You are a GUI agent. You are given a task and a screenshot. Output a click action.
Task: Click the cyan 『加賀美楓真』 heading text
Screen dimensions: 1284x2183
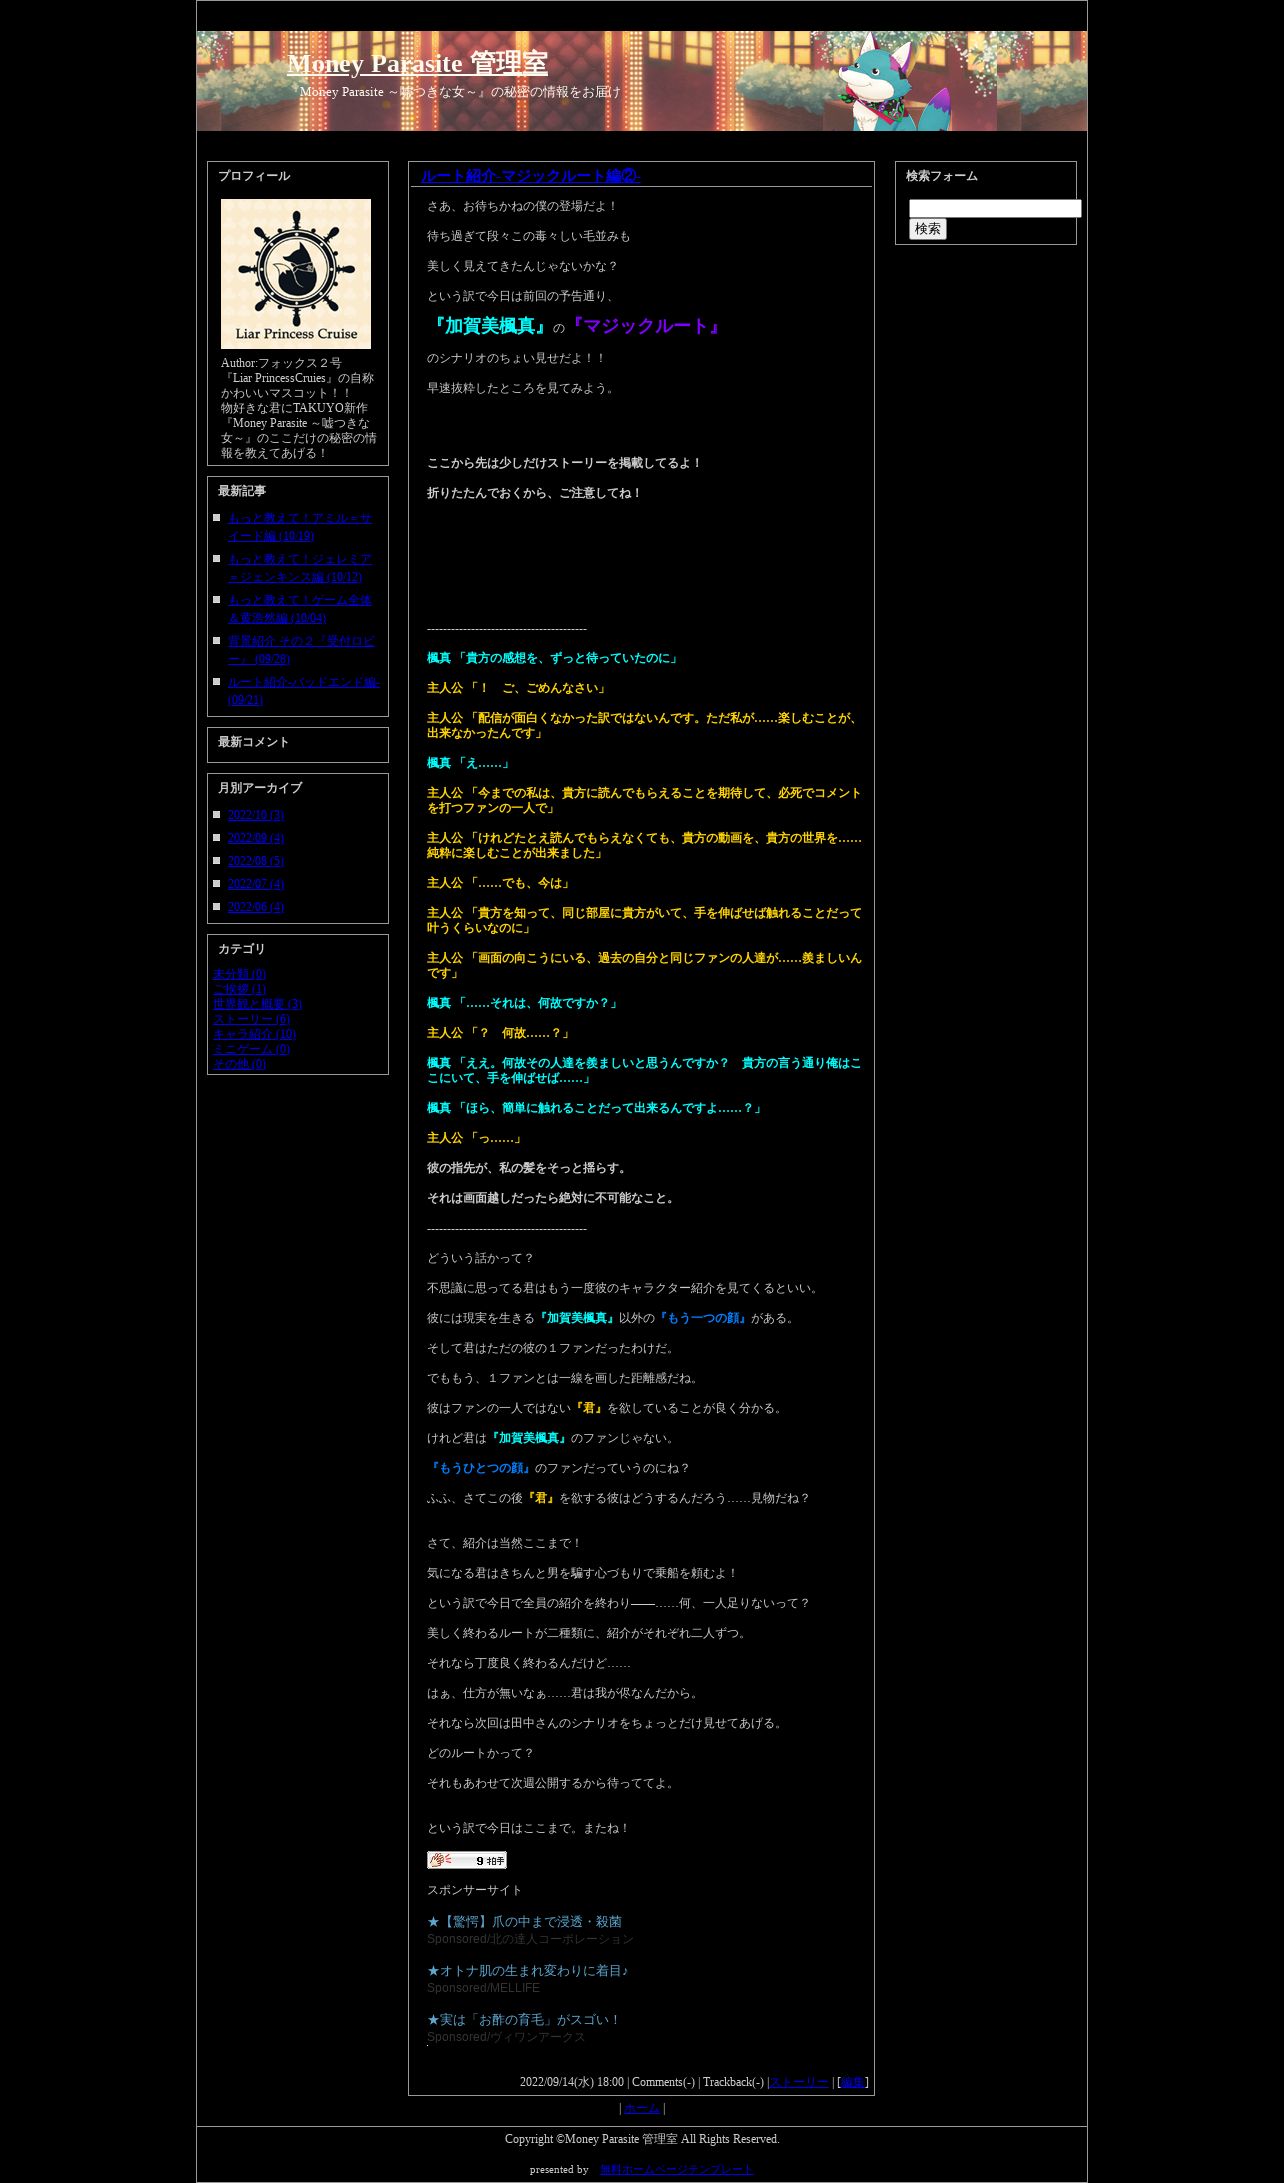488,326
